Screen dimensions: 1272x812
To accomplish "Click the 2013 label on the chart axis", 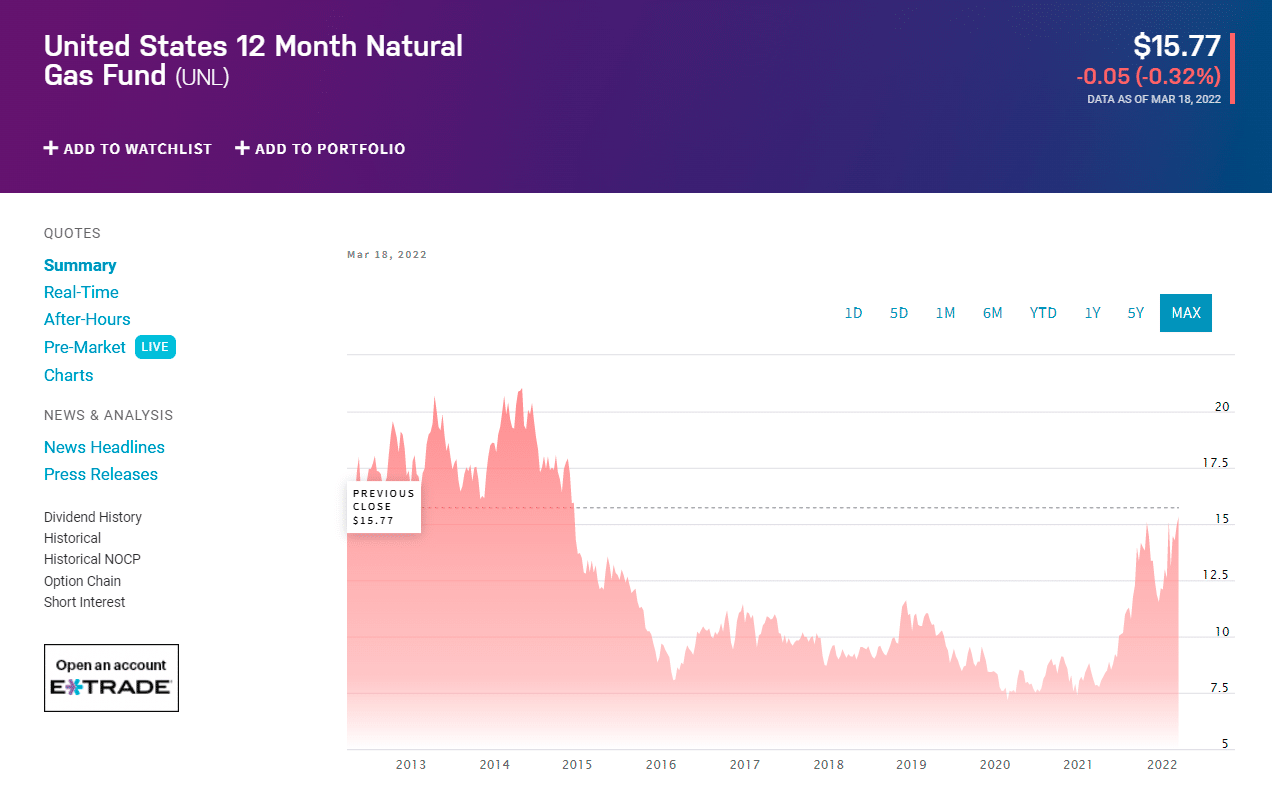I will pyautogui.click(x=411, y=765).
